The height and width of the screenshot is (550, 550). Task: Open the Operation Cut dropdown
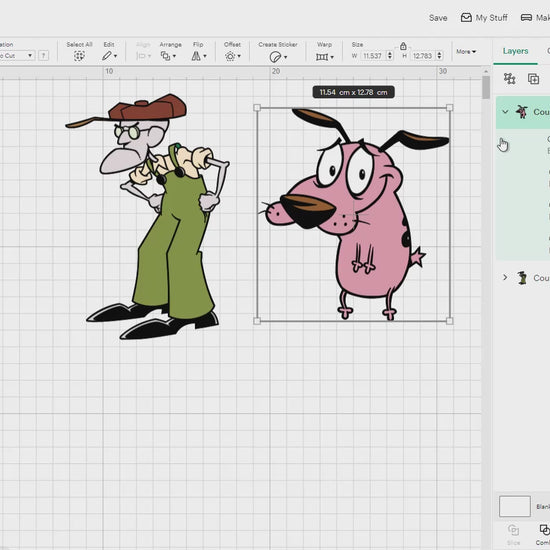point(17,55)
